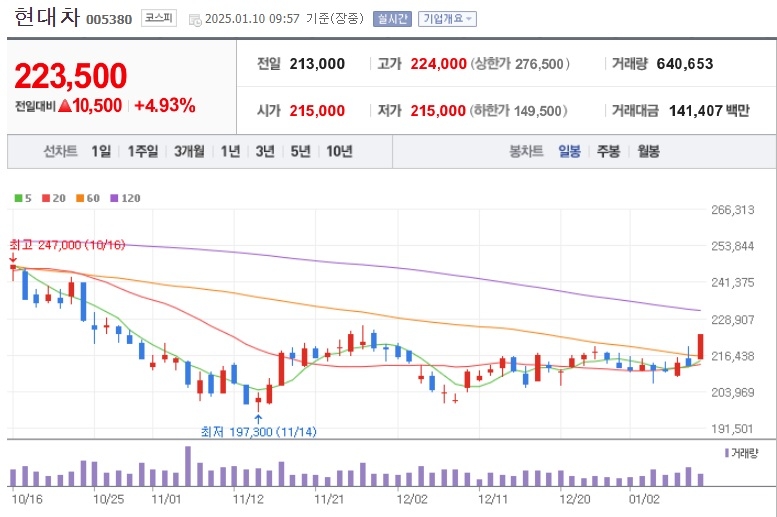The image size is (777, 517).
Task: Click the 10,500 price change value
Action: 97,106
